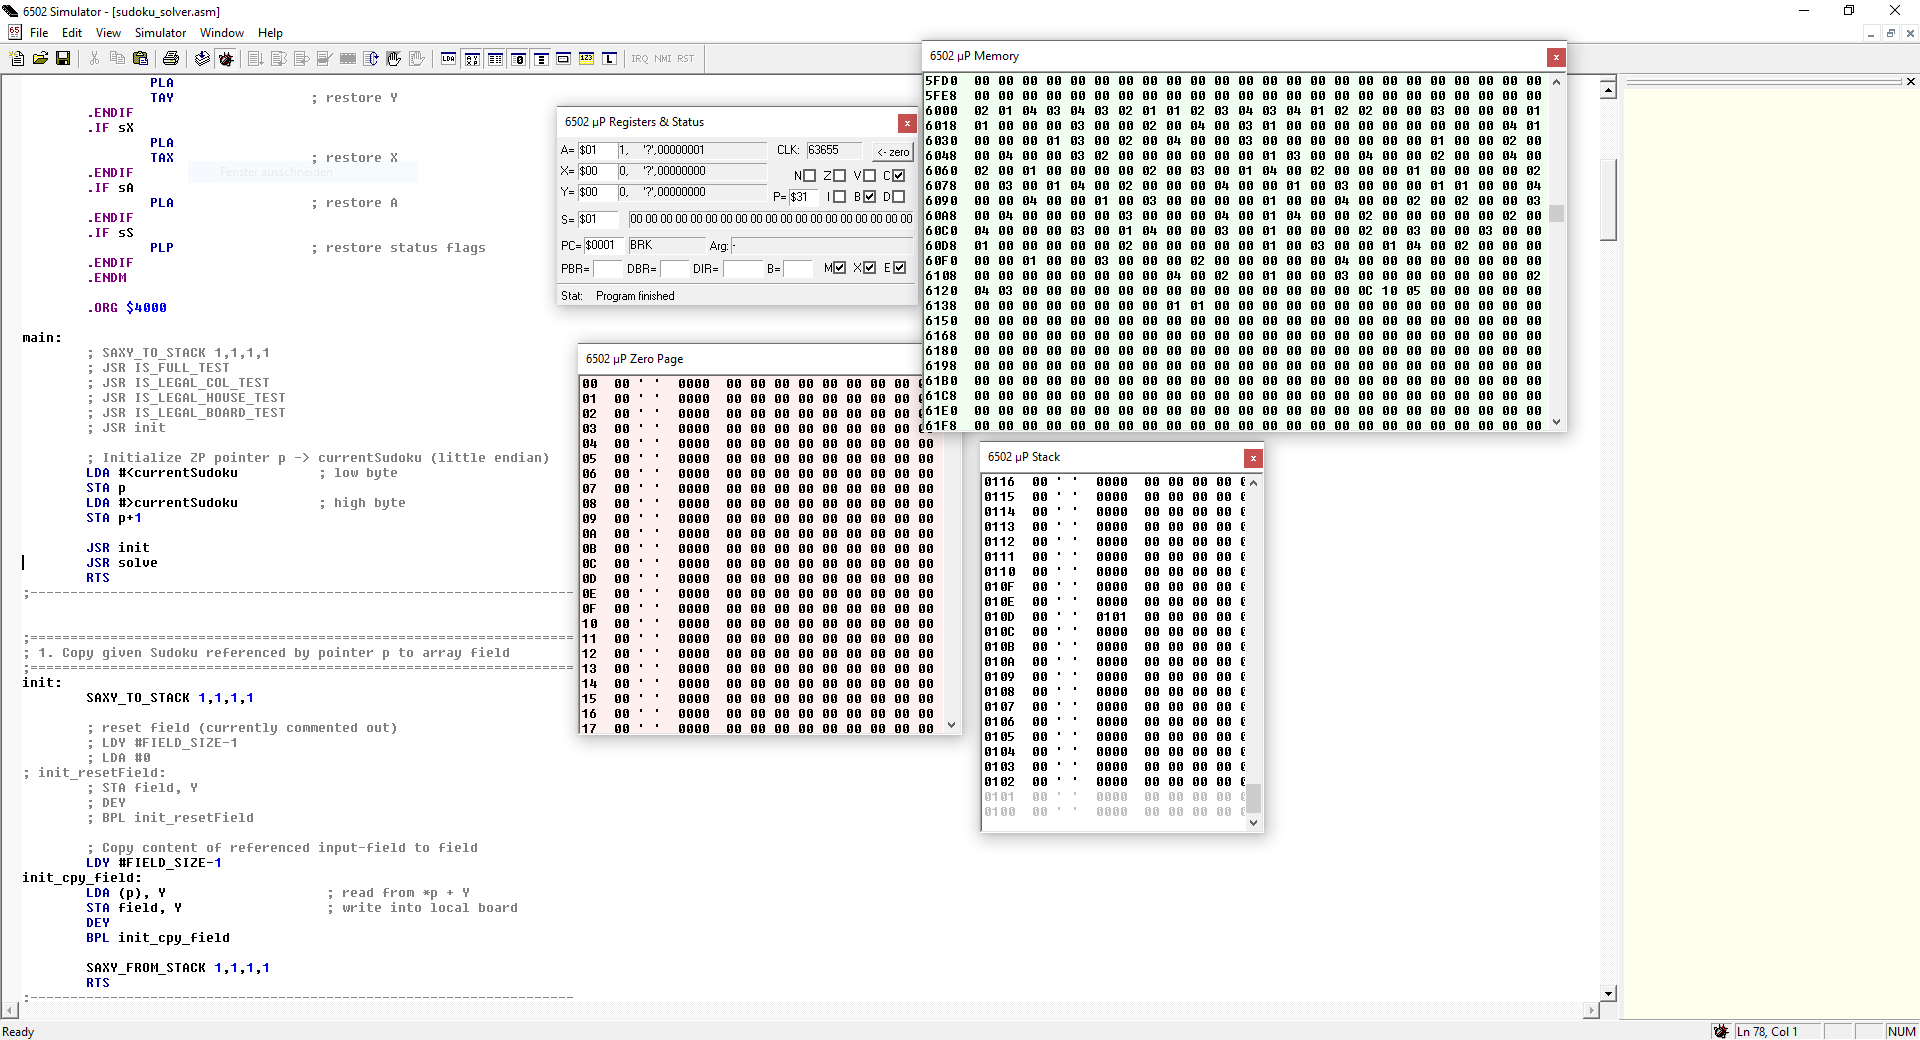The image size is (1920, 1040).
Task: Click the Open file folder icon
Action: 40,59
